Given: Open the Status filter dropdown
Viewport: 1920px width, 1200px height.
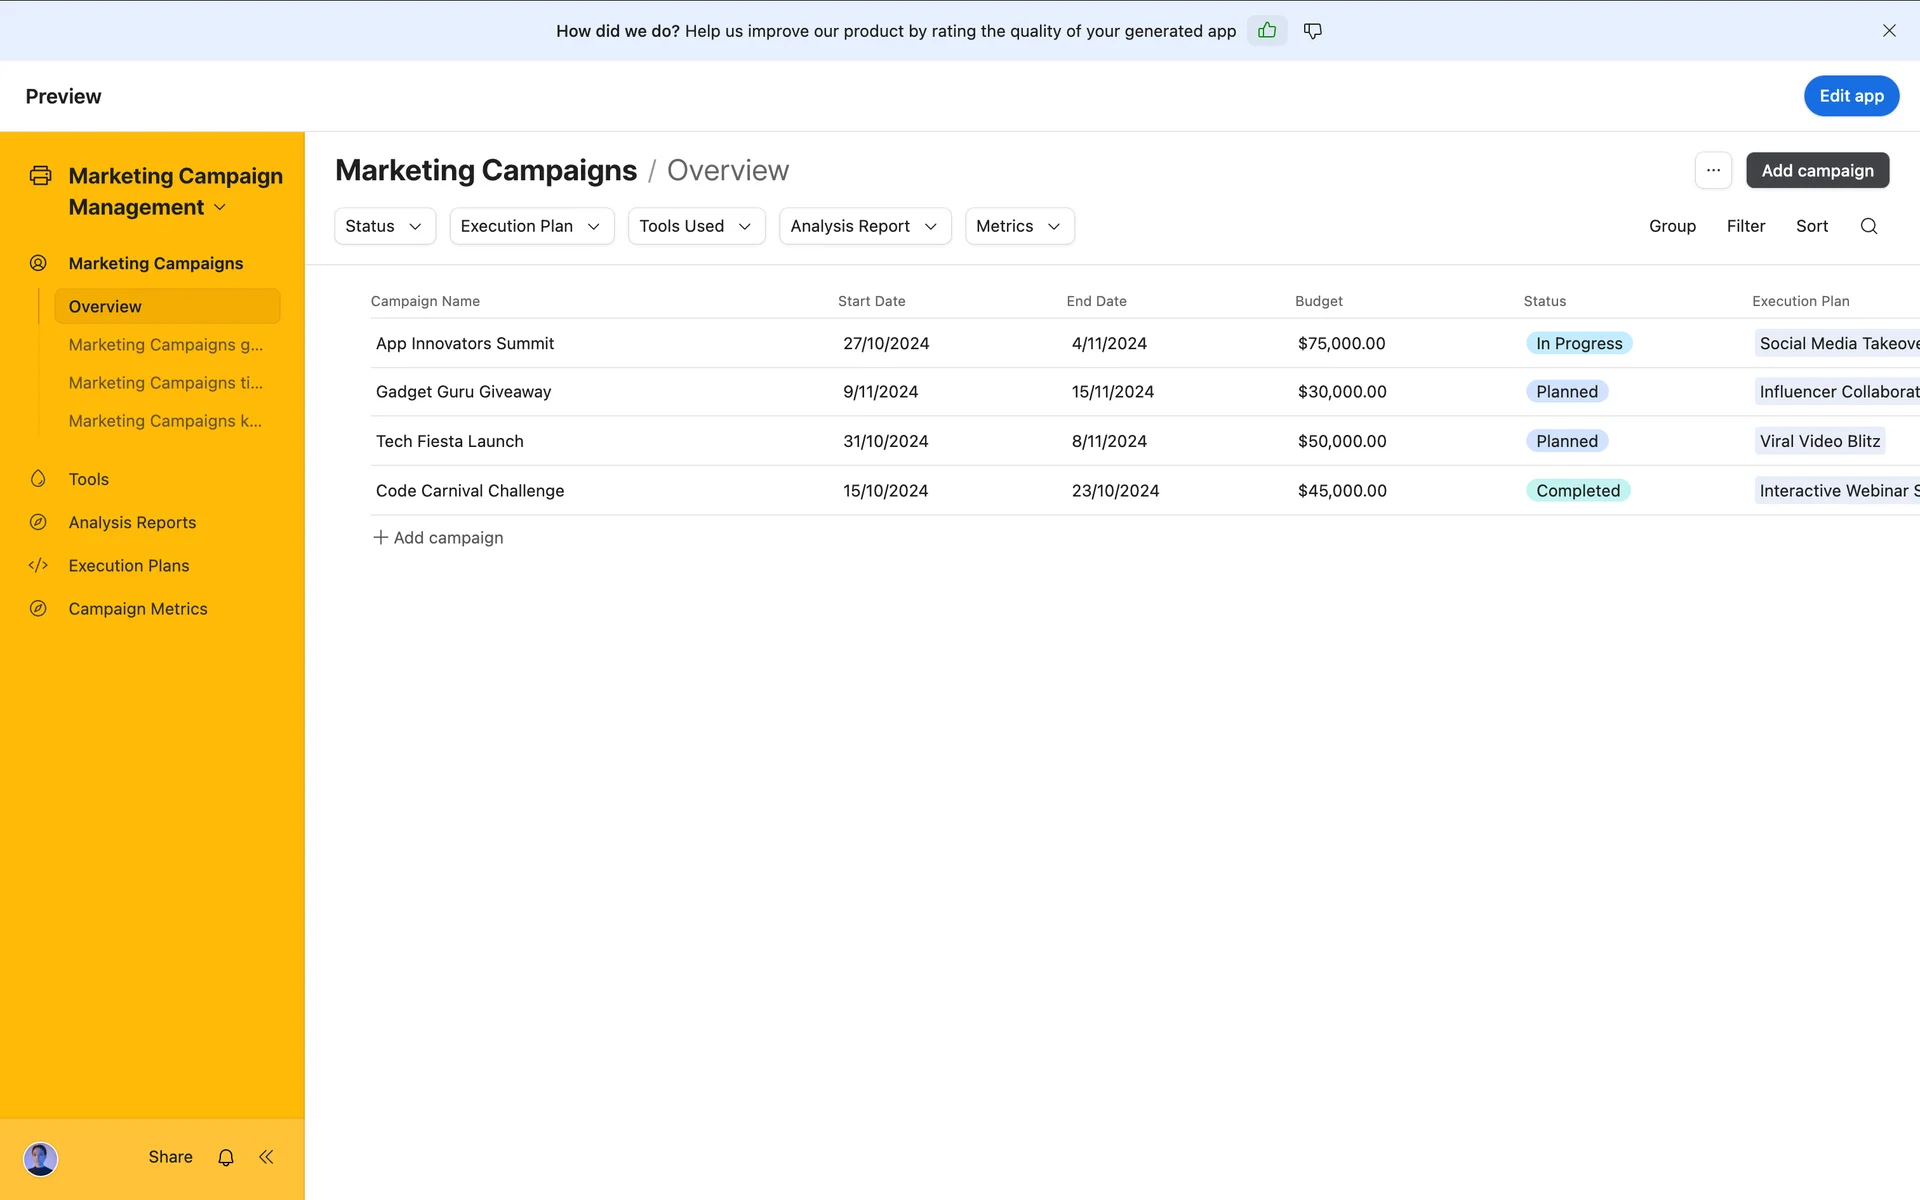Looking at the screenshot, I should tap(384, 226).
